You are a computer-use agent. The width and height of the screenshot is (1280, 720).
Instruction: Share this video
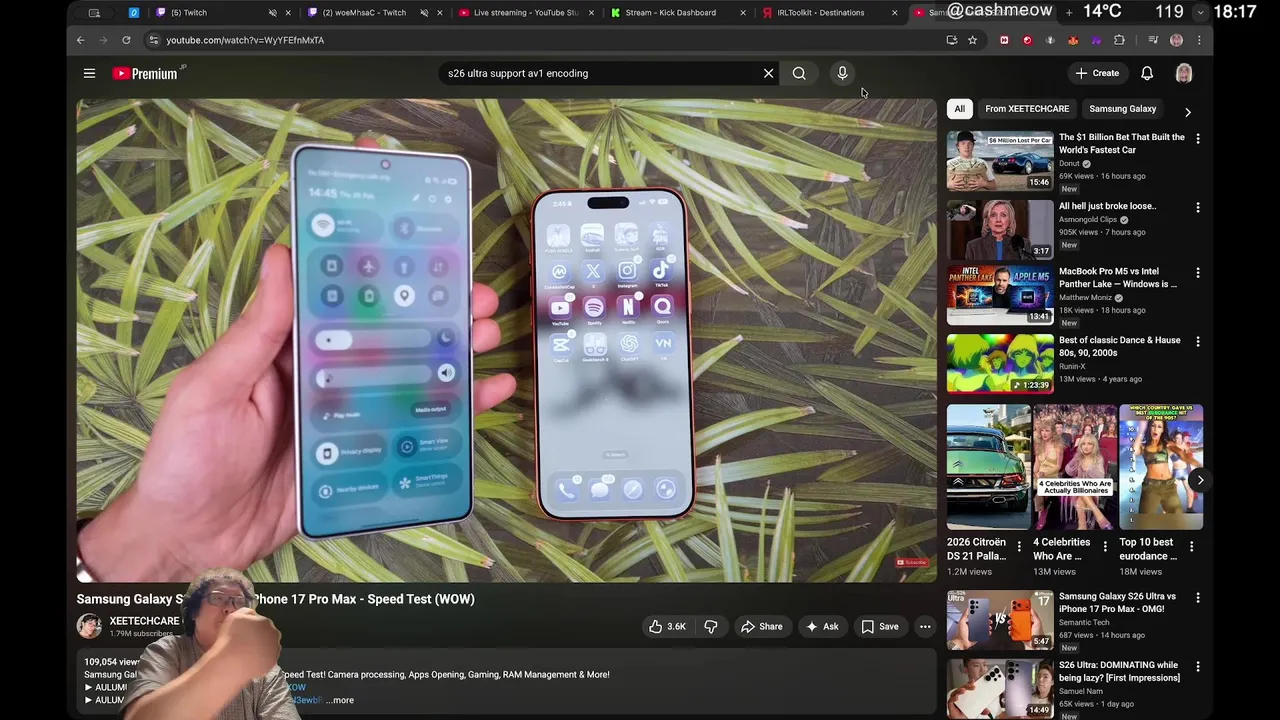[762, 627]
